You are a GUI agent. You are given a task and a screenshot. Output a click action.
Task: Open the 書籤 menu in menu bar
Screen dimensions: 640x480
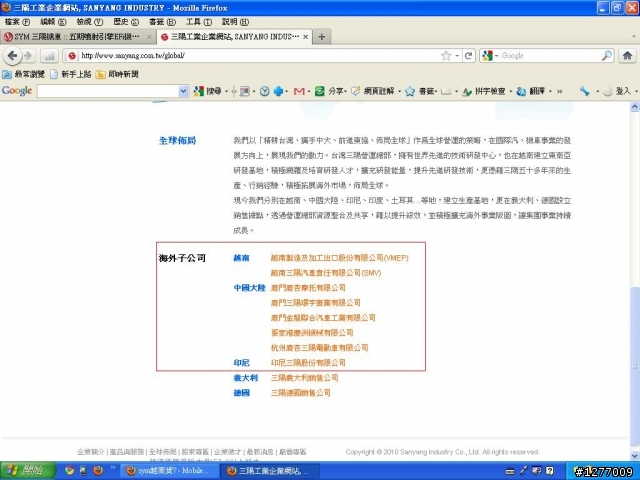[x=162, y=22]
